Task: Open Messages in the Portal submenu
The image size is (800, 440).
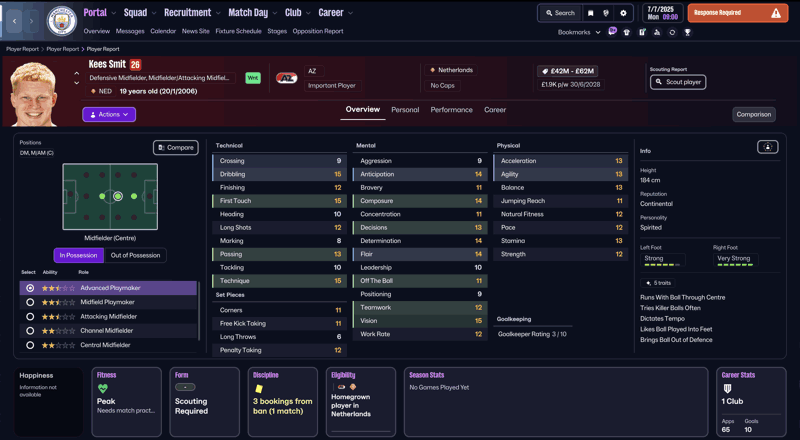Action: 130,31
